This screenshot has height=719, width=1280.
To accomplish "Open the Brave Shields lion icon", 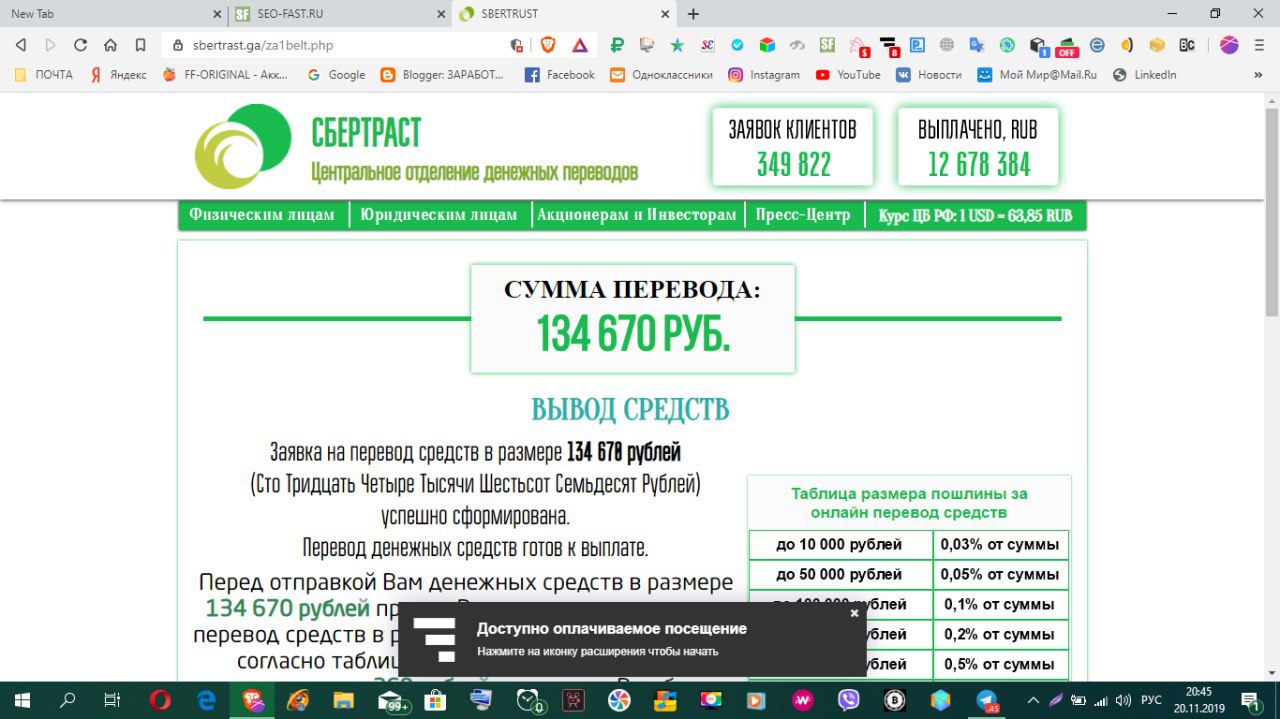I will (x=548, y=45).
